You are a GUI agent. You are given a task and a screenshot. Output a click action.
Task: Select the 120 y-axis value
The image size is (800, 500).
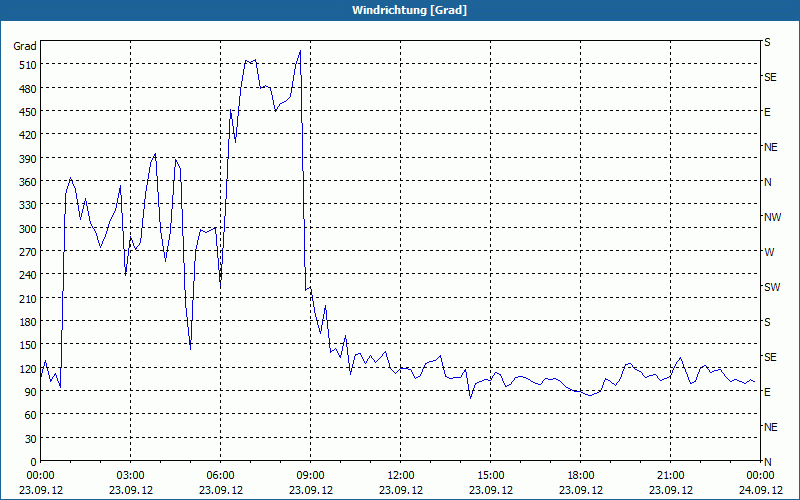pyautogui.click(x=28, y=368)
